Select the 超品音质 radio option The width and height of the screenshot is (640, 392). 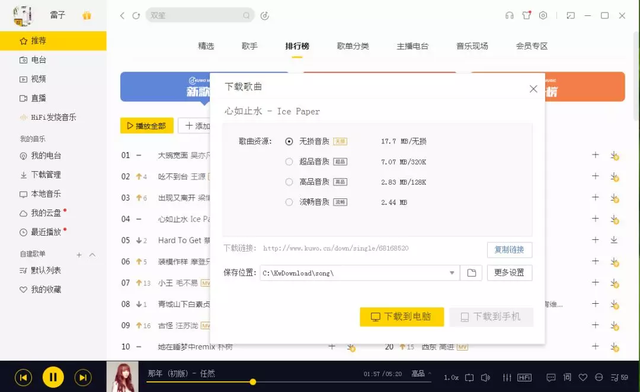(x=289, y=162)
